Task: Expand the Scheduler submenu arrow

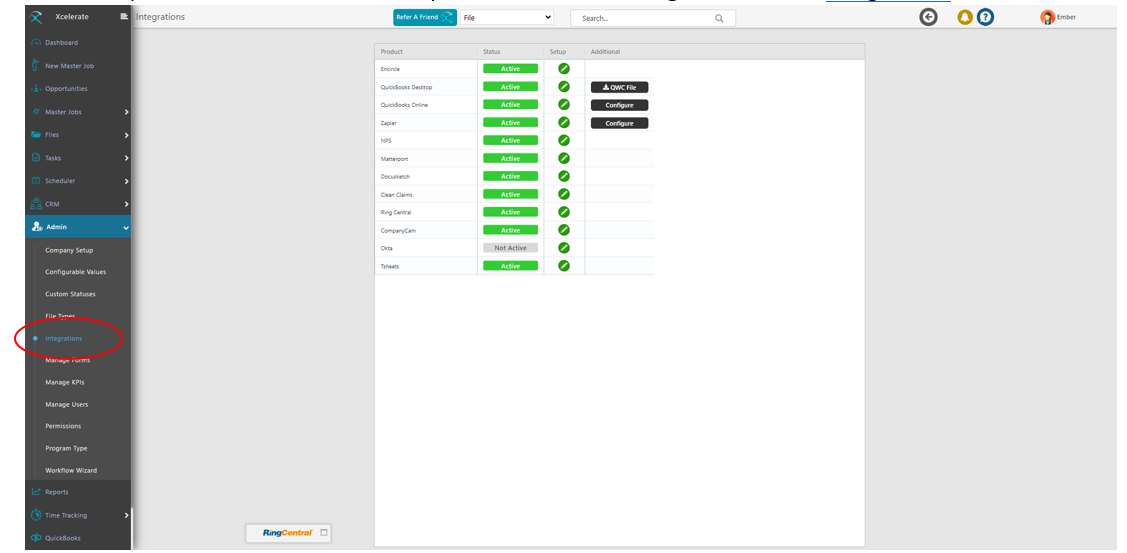Action: (126, 181)
